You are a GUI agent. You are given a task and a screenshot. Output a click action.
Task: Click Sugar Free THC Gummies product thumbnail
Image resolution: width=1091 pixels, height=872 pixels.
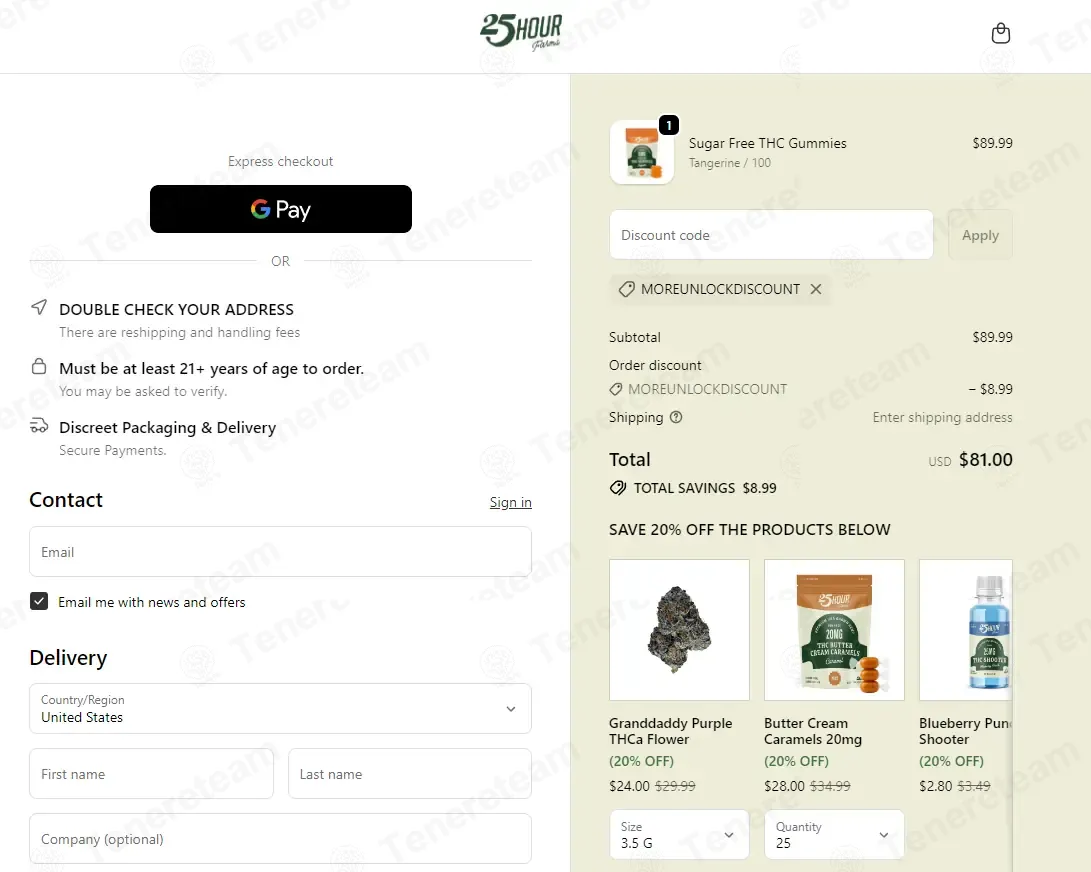coord(642,152)
